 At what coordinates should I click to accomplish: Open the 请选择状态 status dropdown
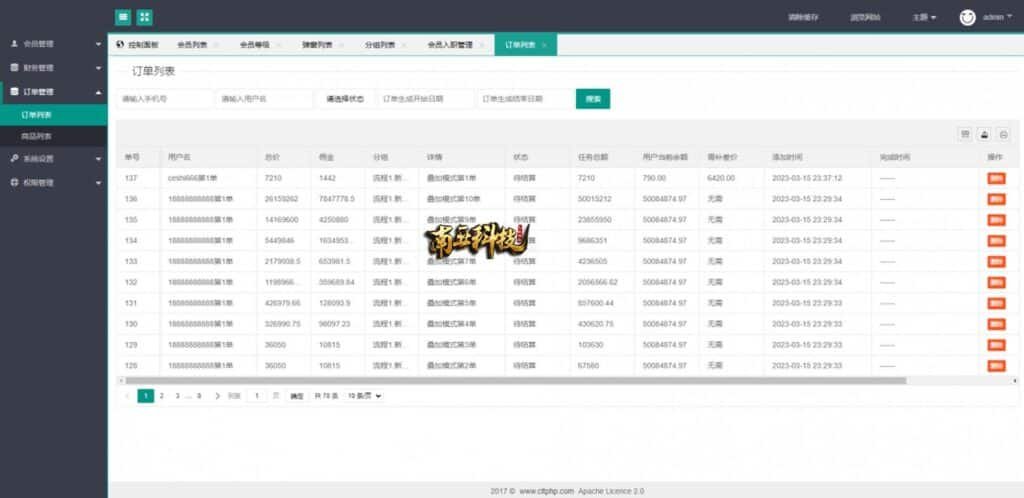point(345,99)
